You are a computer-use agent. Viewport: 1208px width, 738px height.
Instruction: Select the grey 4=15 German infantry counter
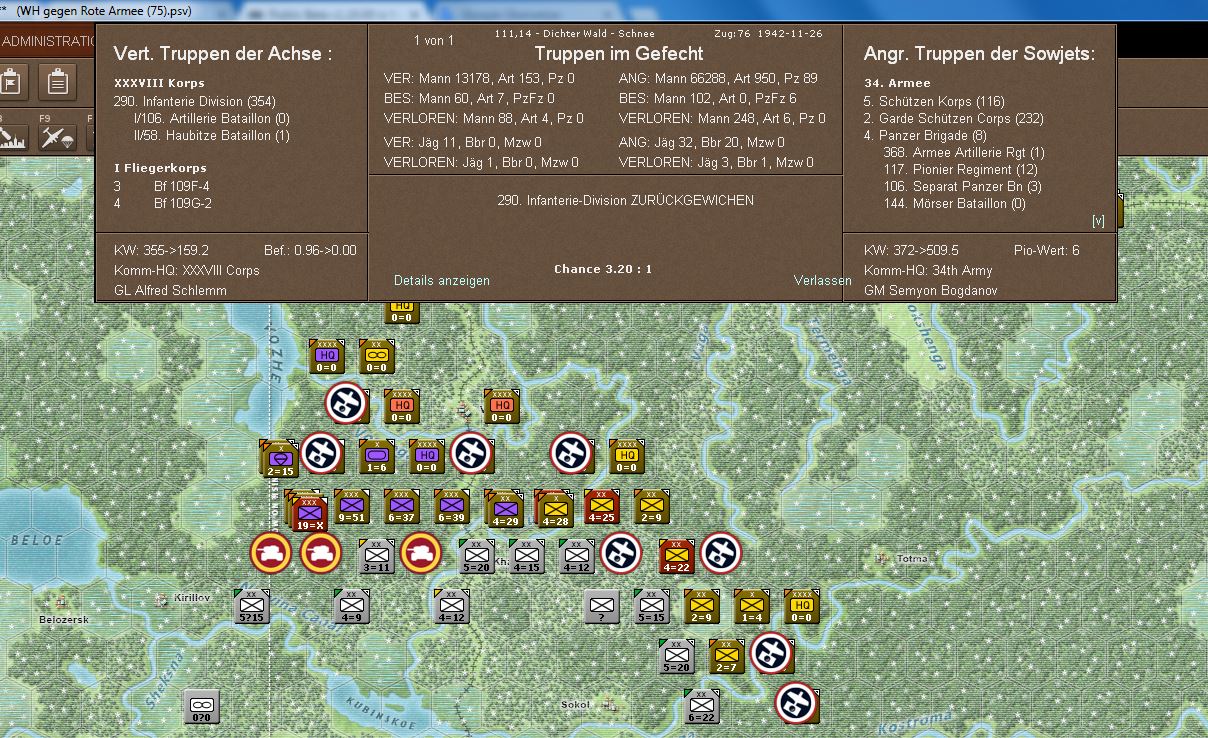(x=527, y=556)
